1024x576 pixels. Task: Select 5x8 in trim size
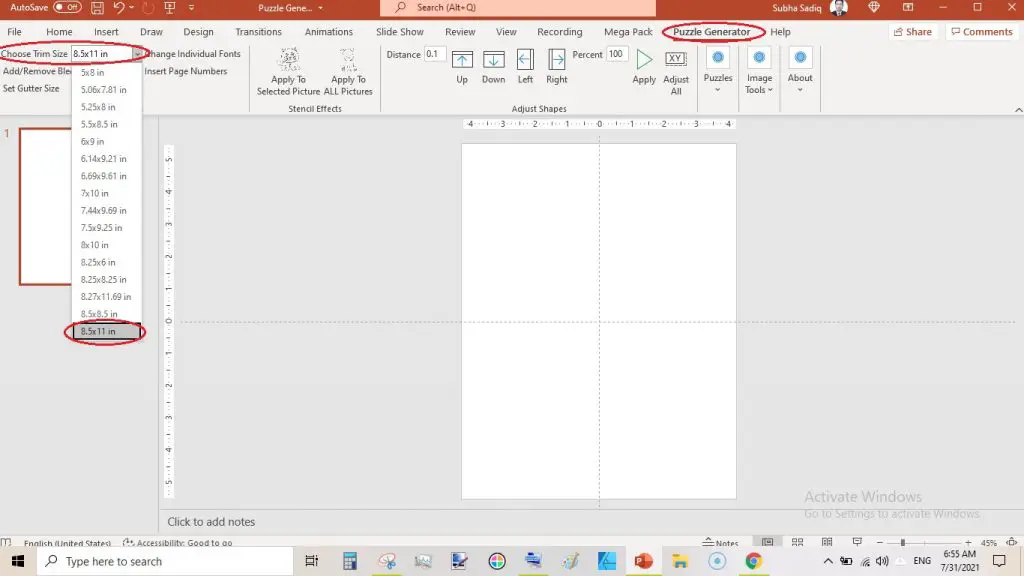[x=92, y=72]
